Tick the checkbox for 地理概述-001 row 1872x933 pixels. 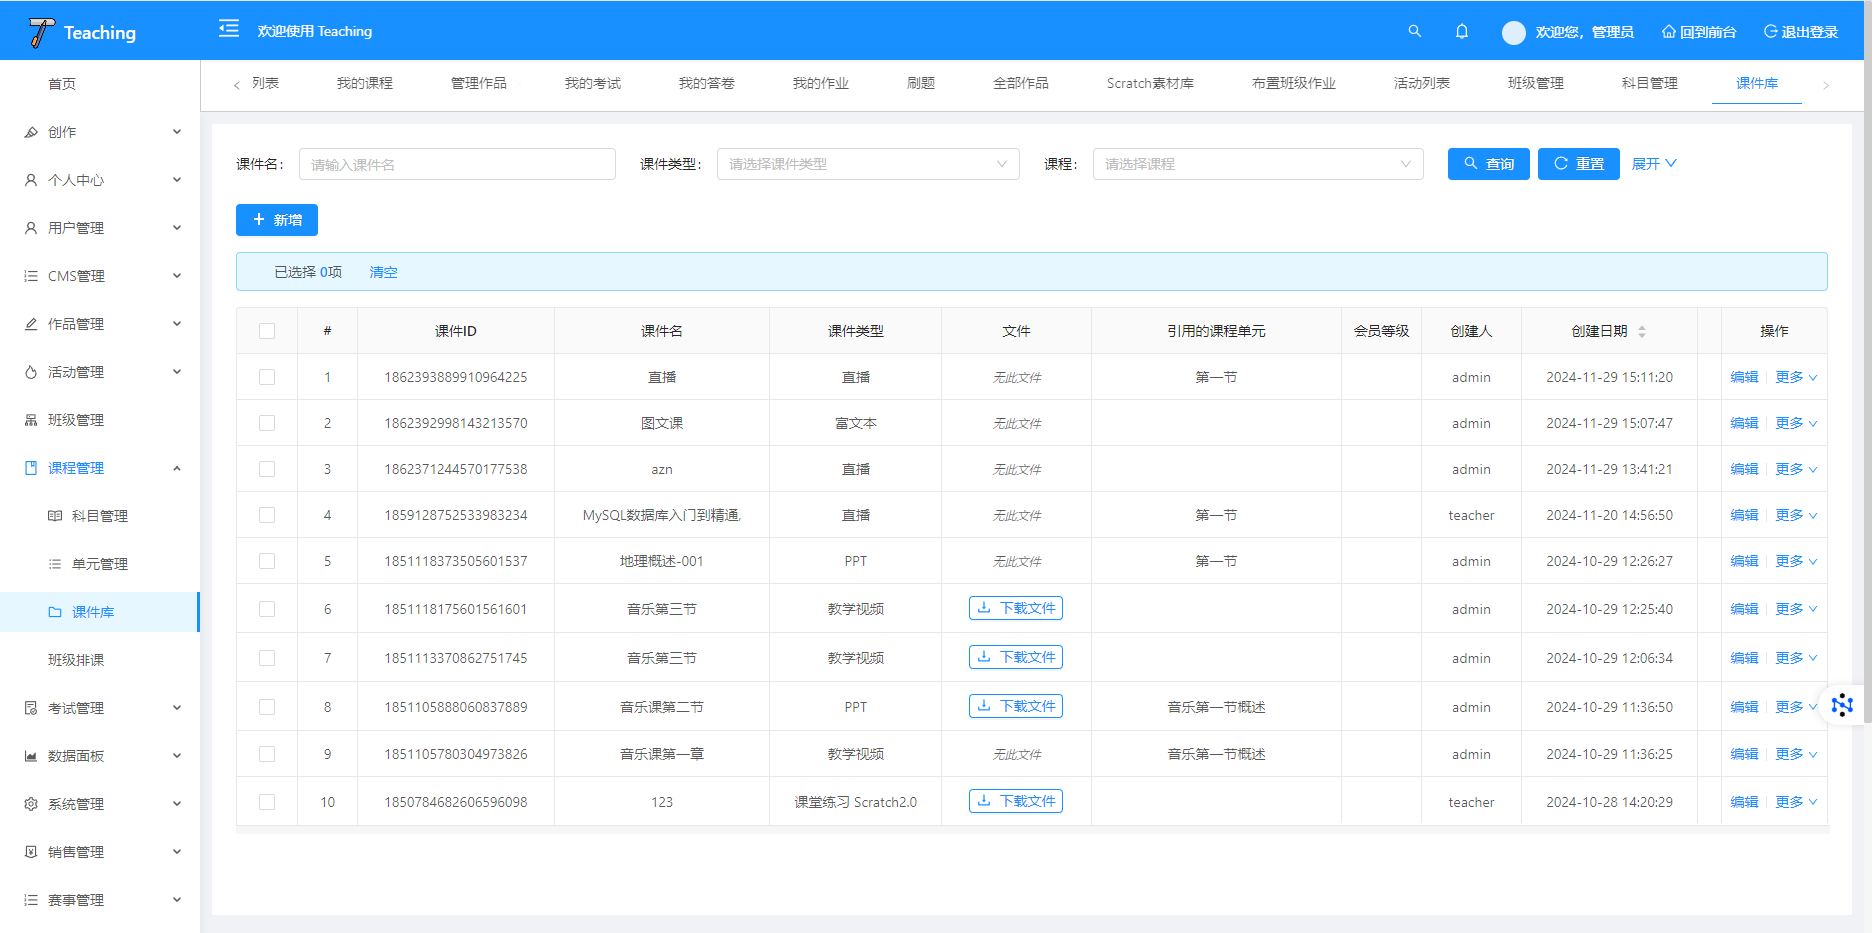[267, 561]
